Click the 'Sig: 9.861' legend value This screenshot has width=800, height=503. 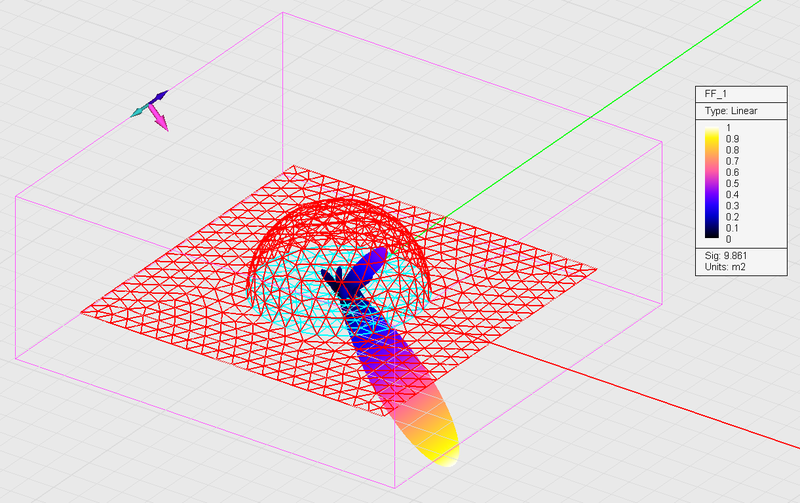[x=726, y=256]
